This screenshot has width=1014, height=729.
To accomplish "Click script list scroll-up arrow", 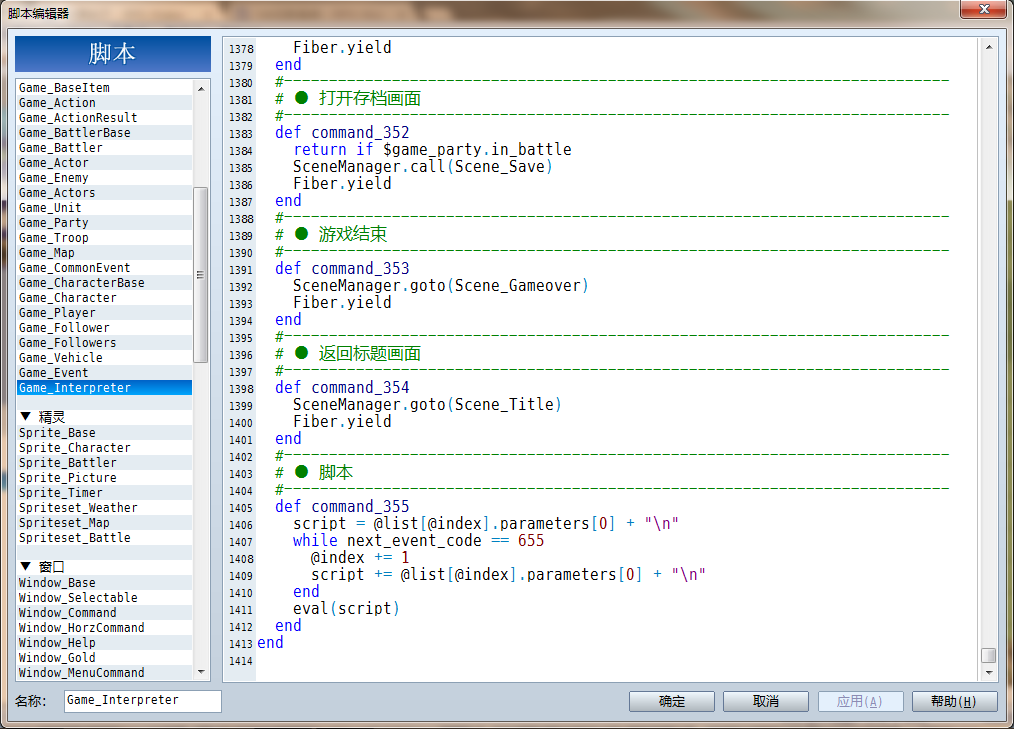I will click(201, 88).
